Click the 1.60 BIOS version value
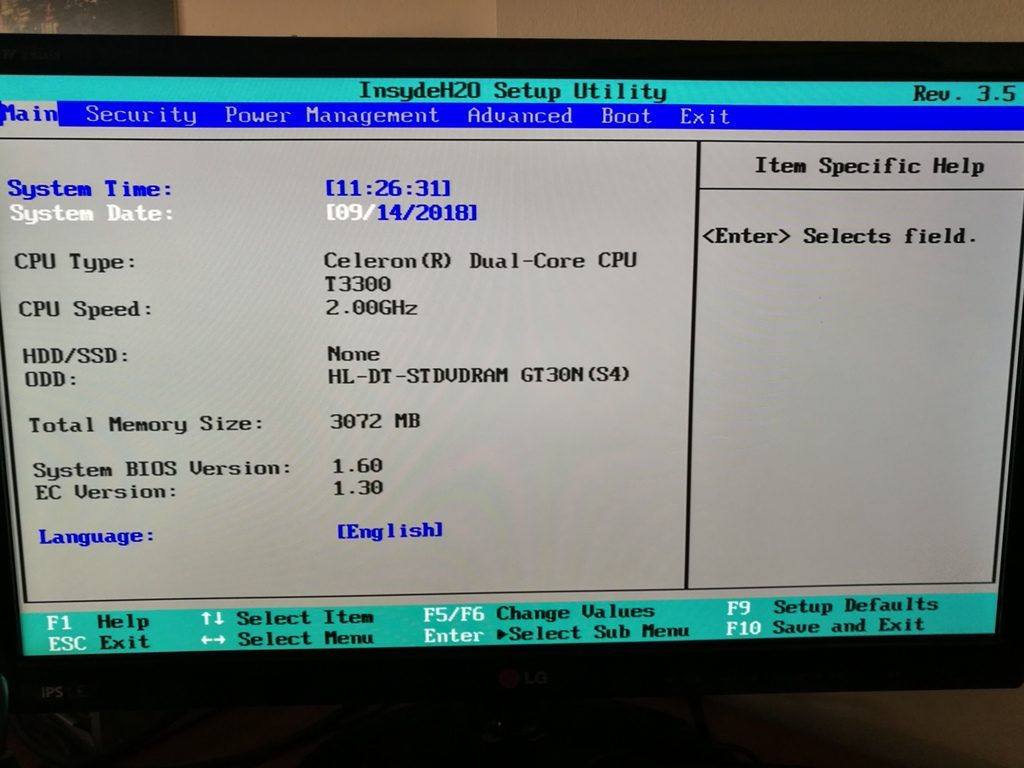This screenshot has width=1024, height=768. (x=357, y=466)
